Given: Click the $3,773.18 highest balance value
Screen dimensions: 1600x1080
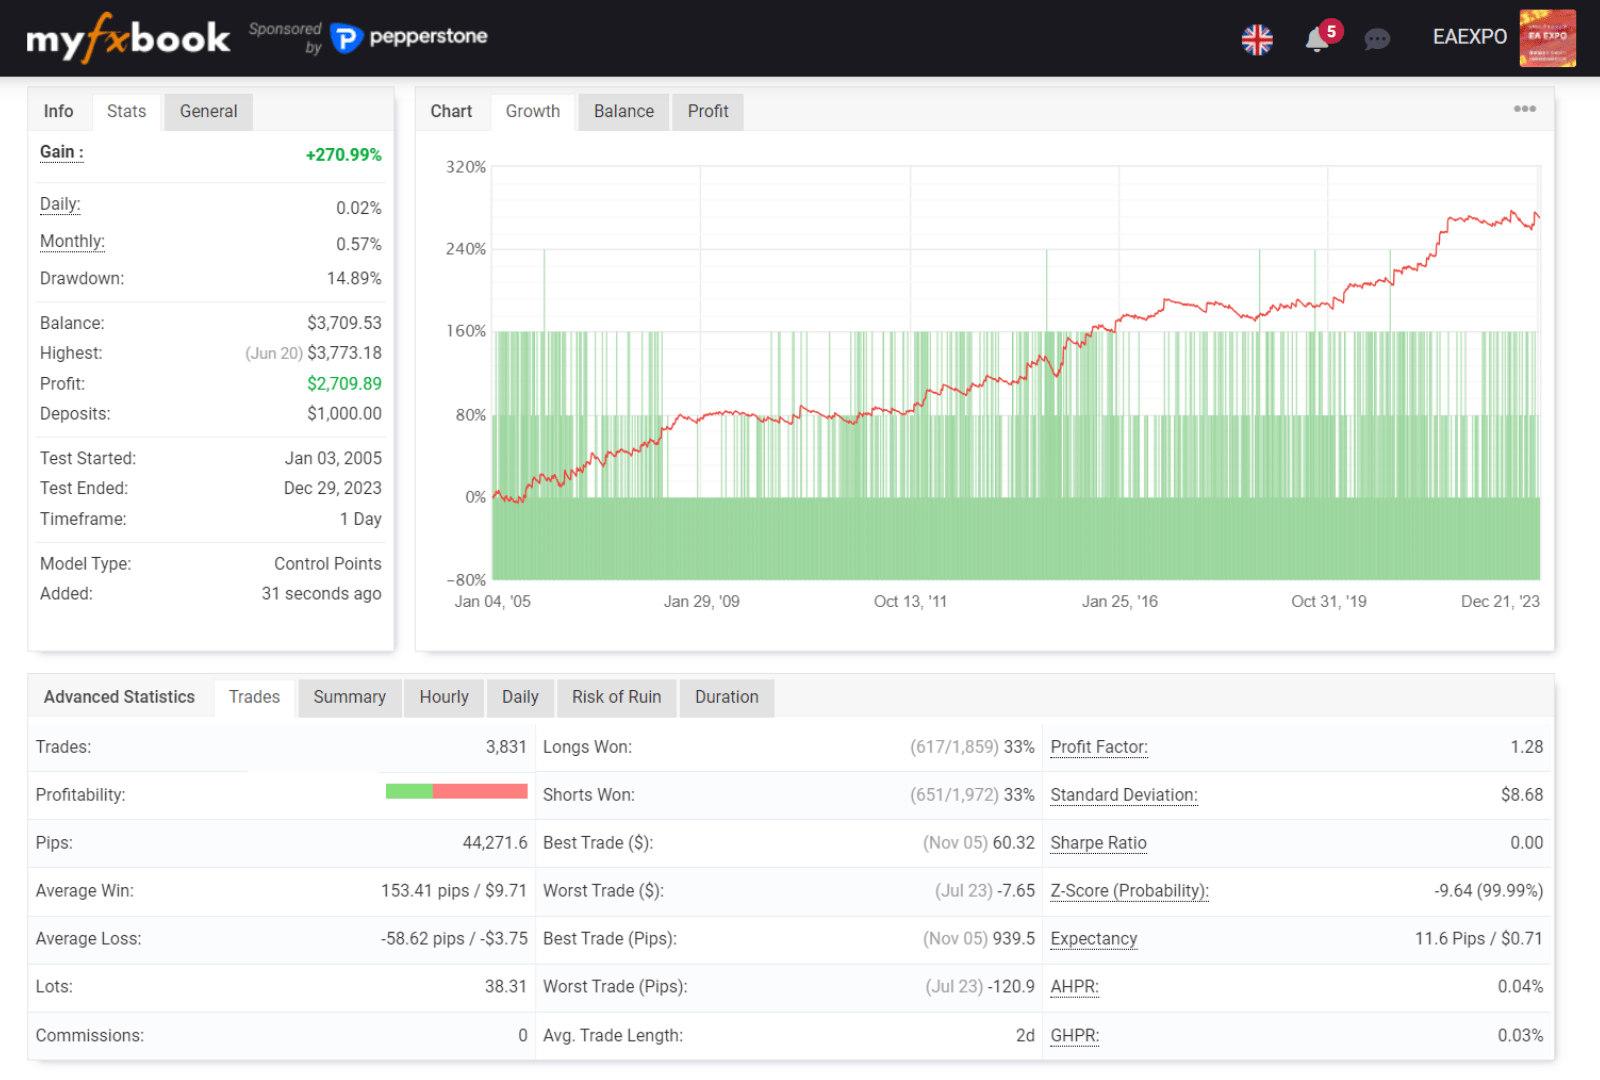Looking at the screenshot, I should pyautogui.click(x=344, y=353).
